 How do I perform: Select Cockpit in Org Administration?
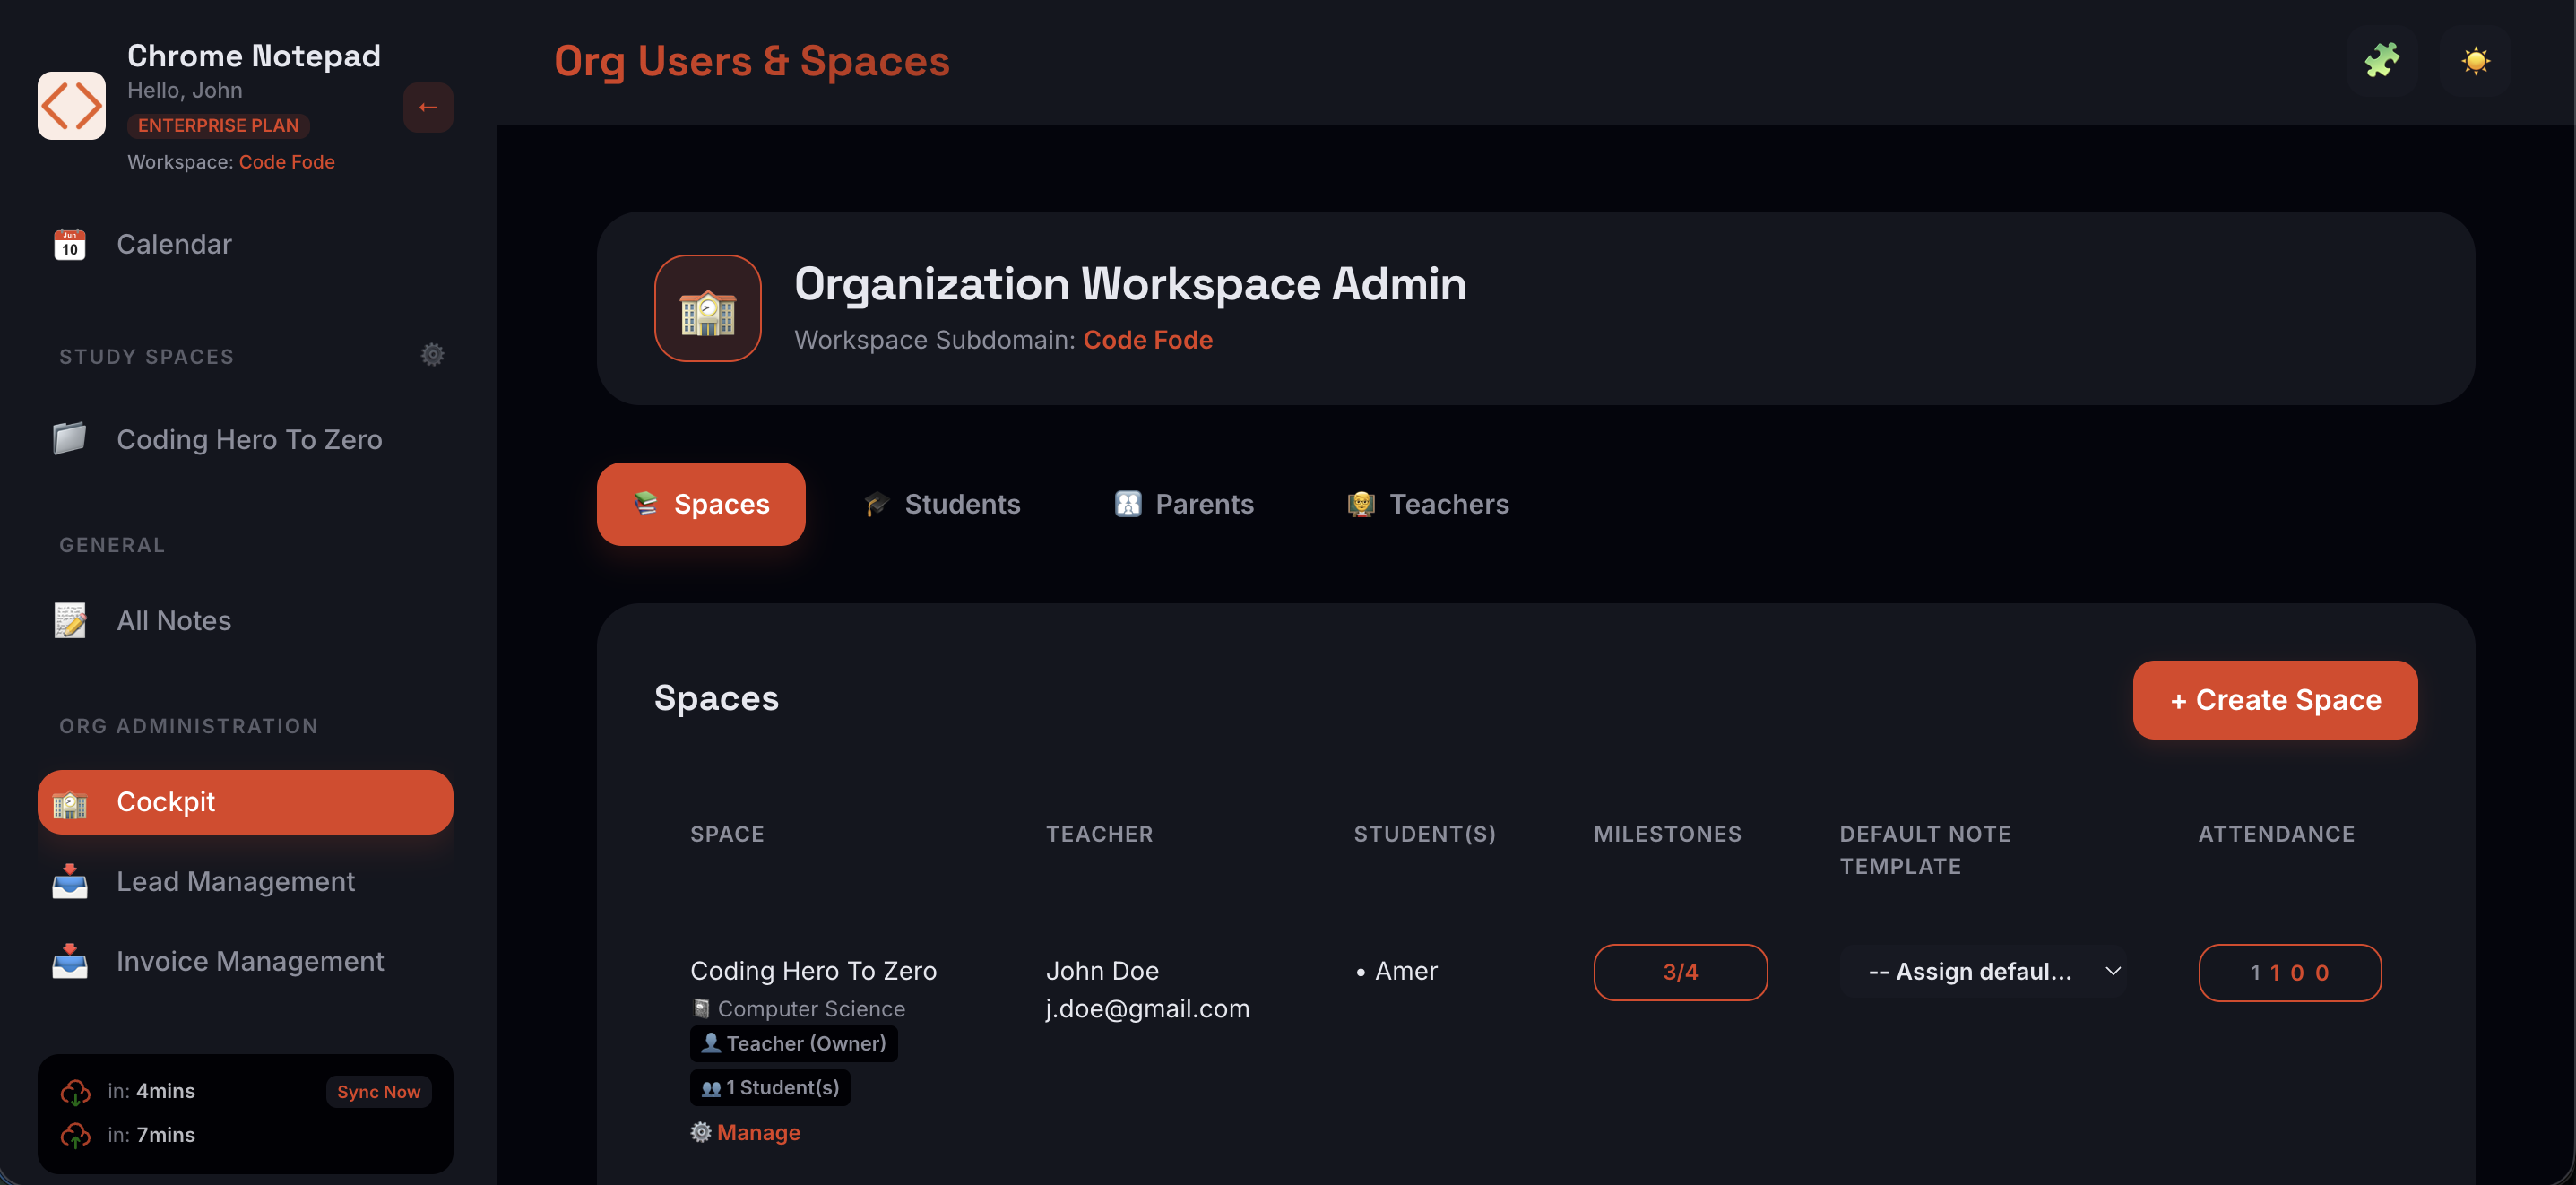coord(245,802)
